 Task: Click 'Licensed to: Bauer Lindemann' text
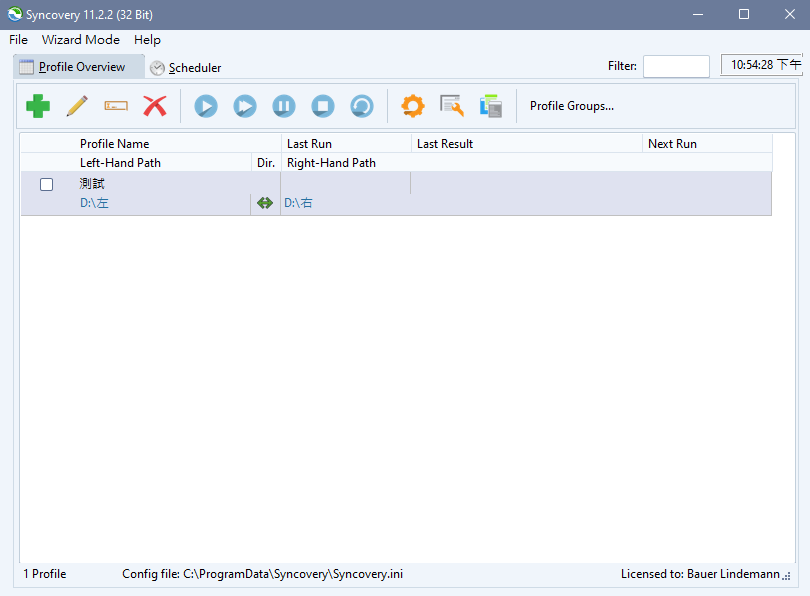coord(700,574)
